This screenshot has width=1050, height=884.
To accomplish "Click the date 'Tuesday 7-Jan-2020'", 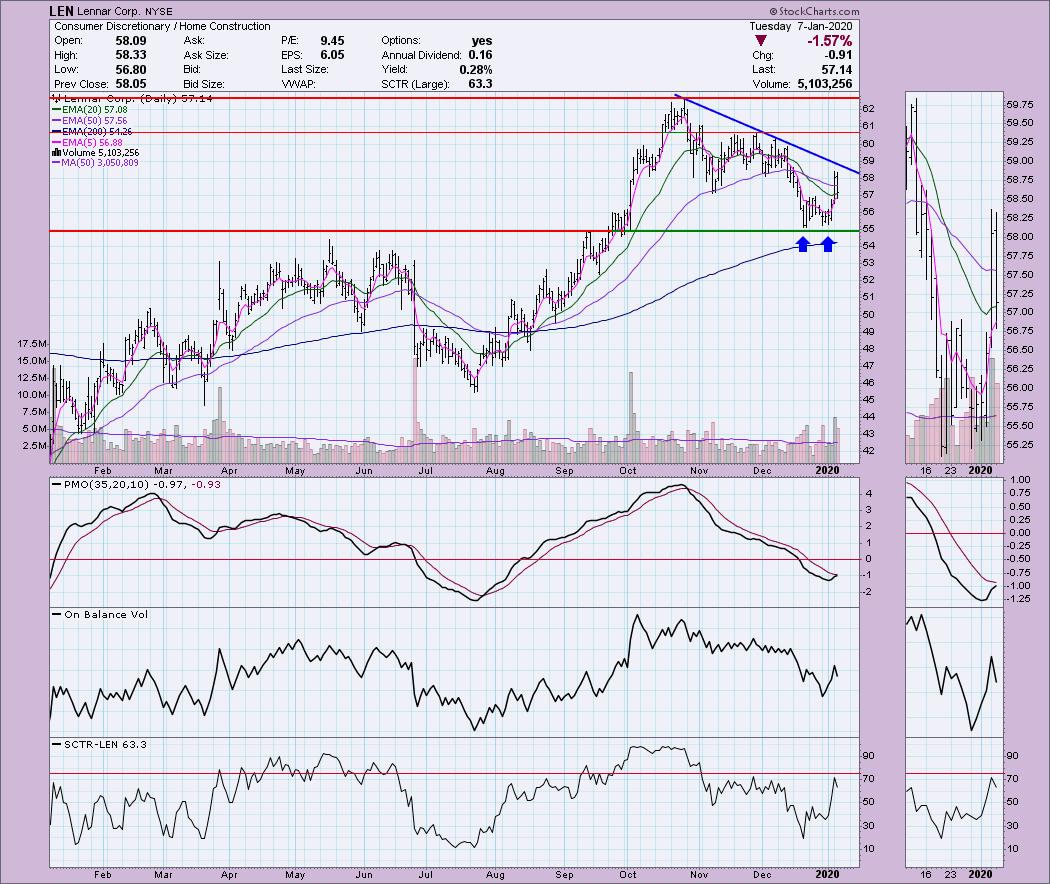I will tap(801, 26).
